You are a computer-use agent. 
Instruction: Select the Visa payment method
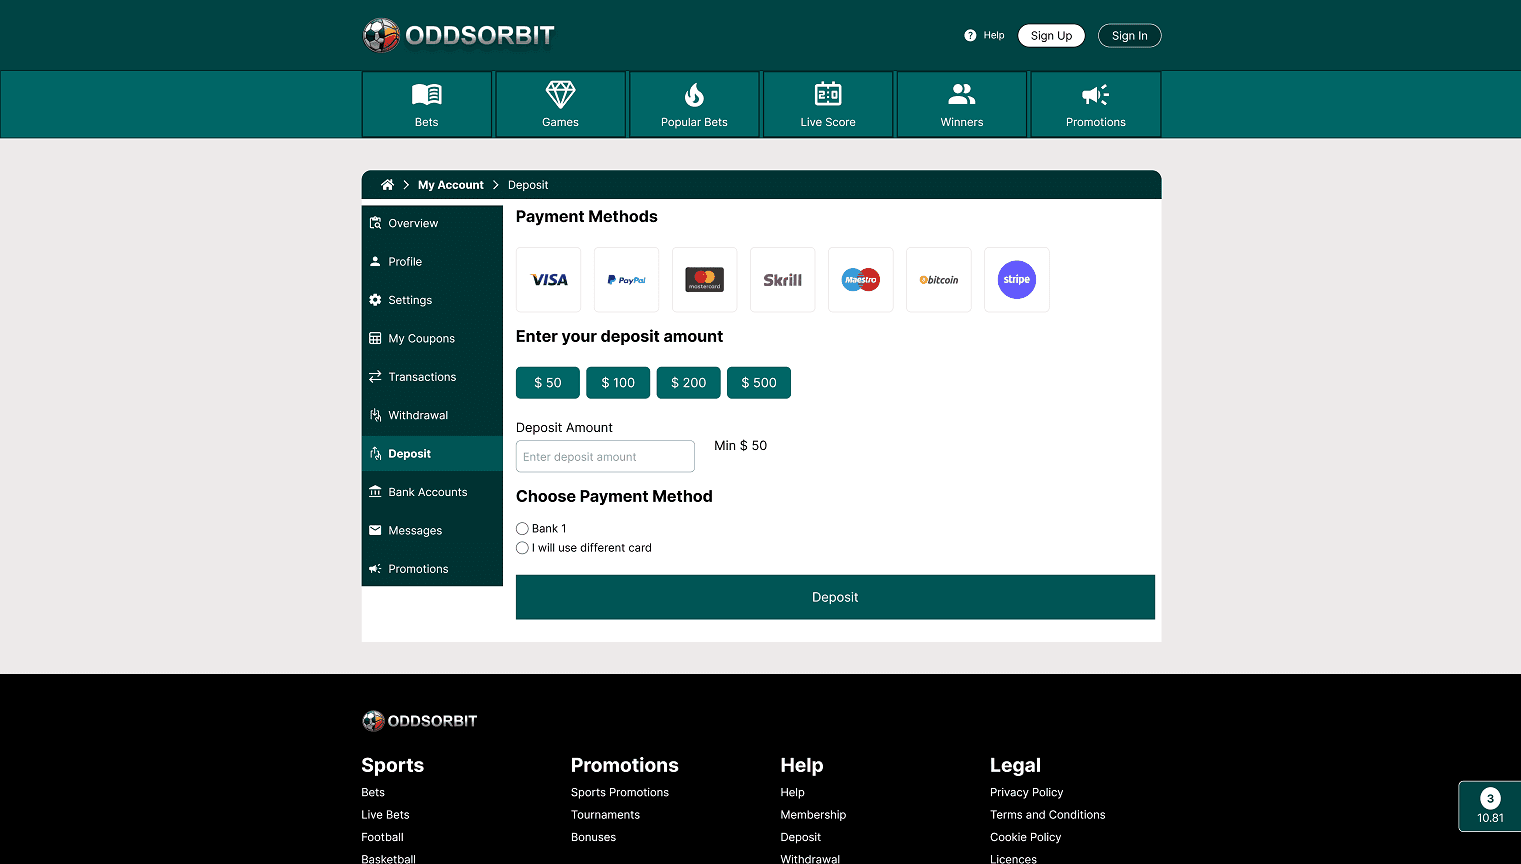[549, 280]
